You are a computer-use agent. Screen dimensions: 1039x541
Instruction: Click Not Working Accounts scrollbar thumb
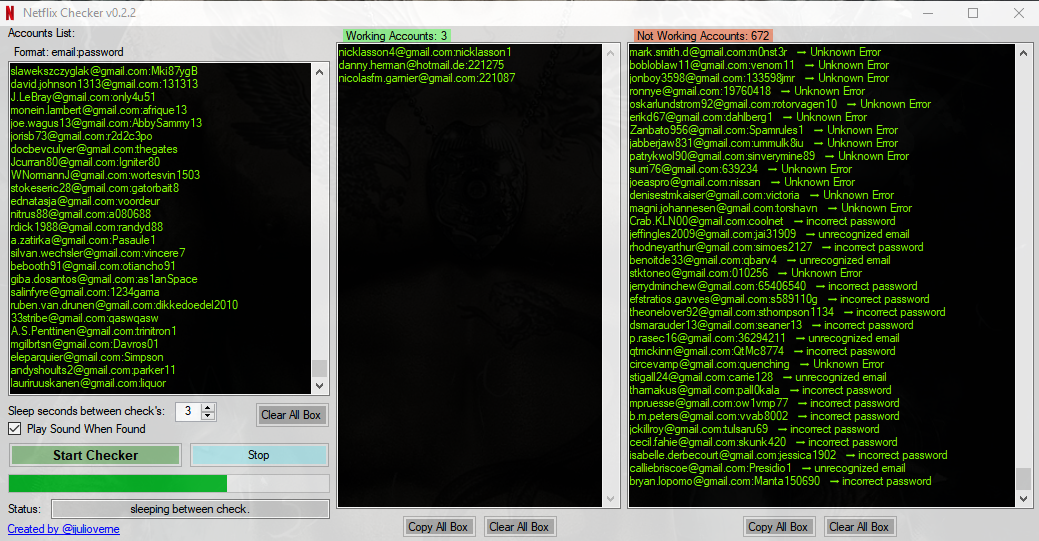tap(1024, 479)
